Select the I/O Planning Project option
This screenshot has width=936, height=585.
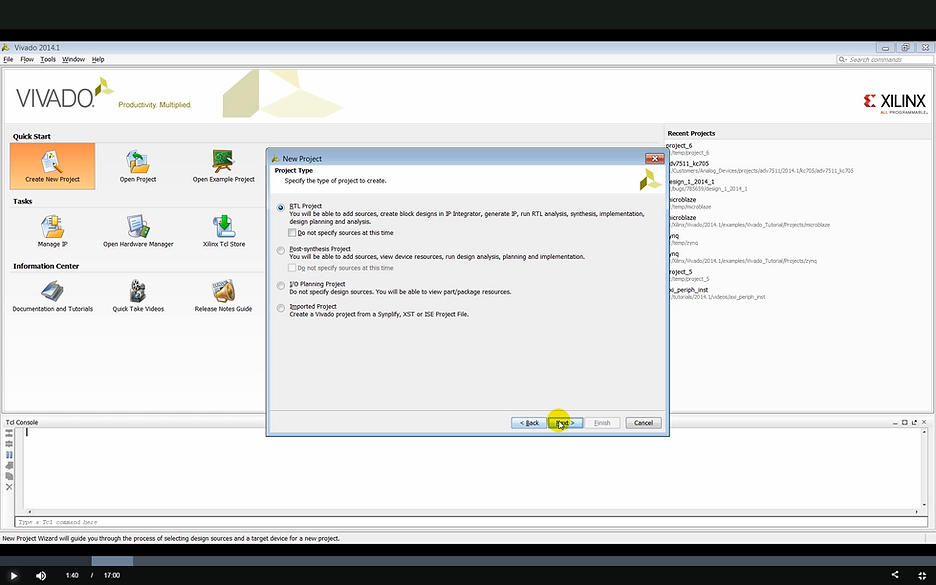pos(281,285)
